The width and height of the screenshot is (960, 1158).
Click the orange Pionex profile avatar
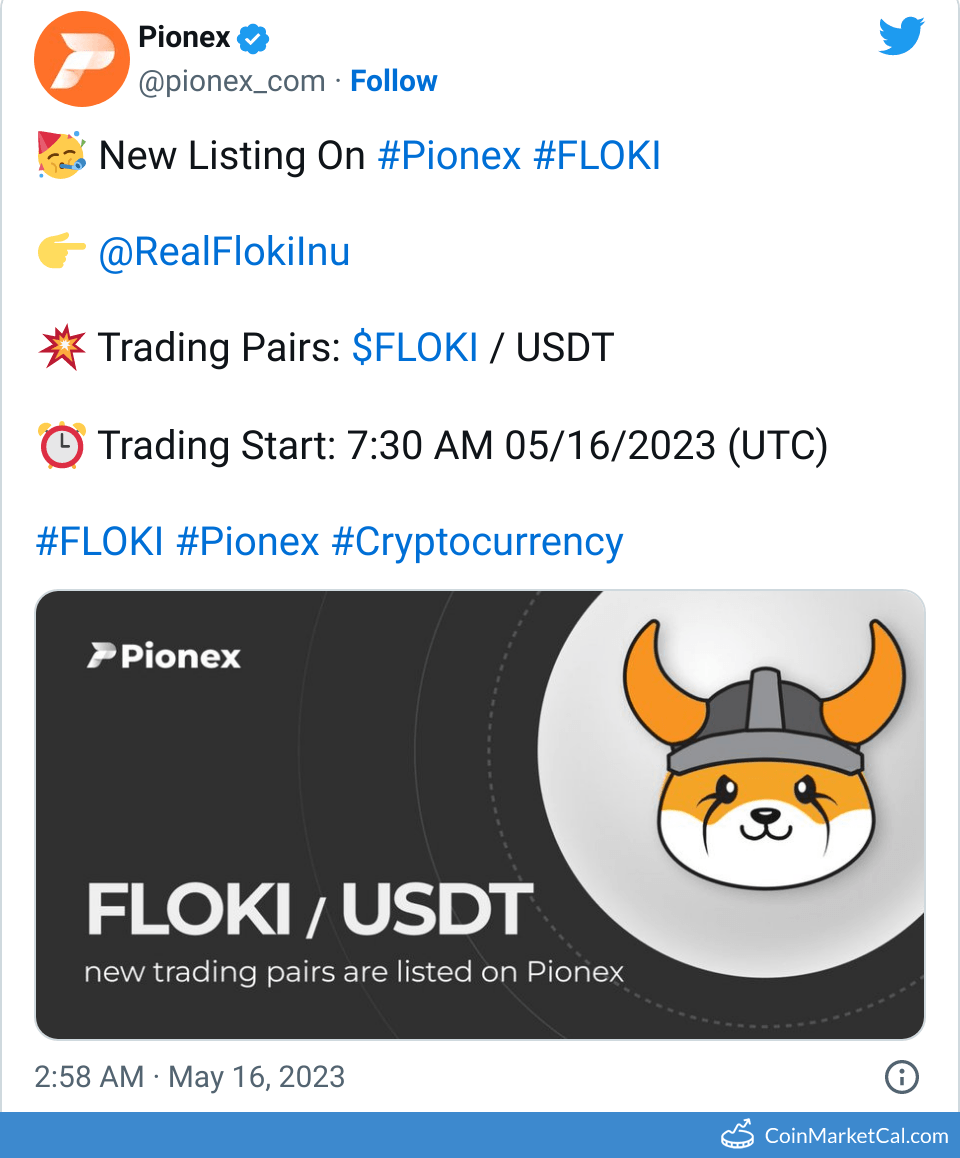pyautogui.click(x=82, y=60)
